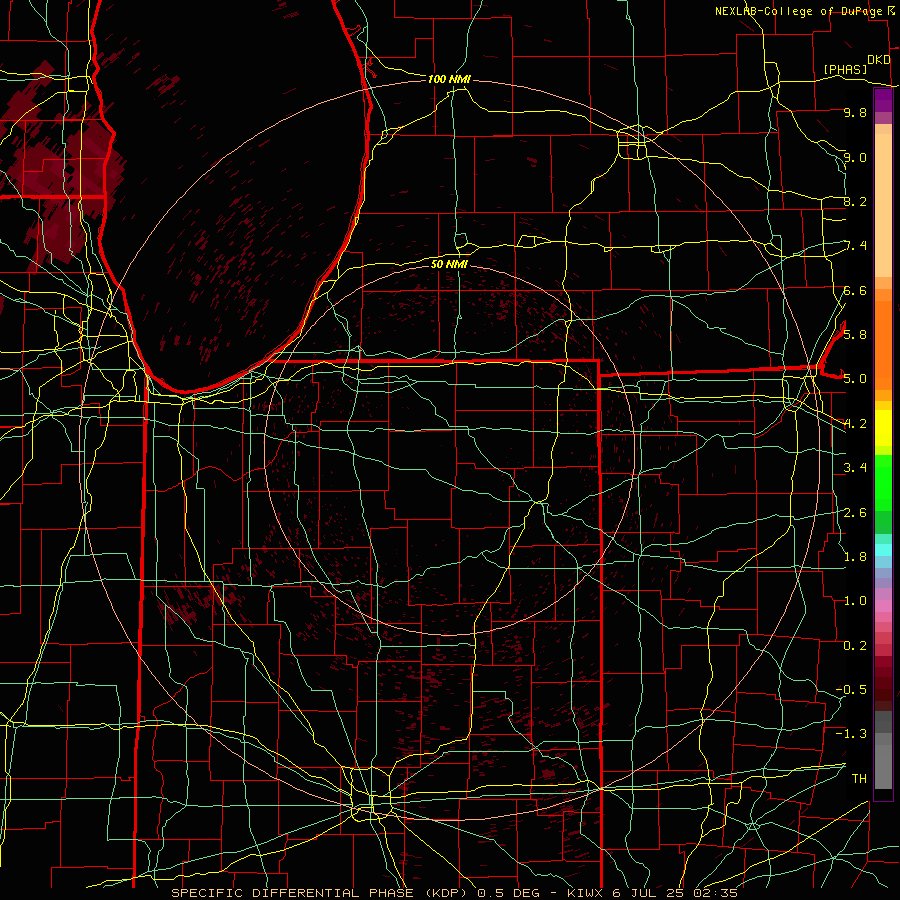Click the NEXLAB-College of DuPage credit text
This screenshot has height=900, width=900.
coord(801,11)
